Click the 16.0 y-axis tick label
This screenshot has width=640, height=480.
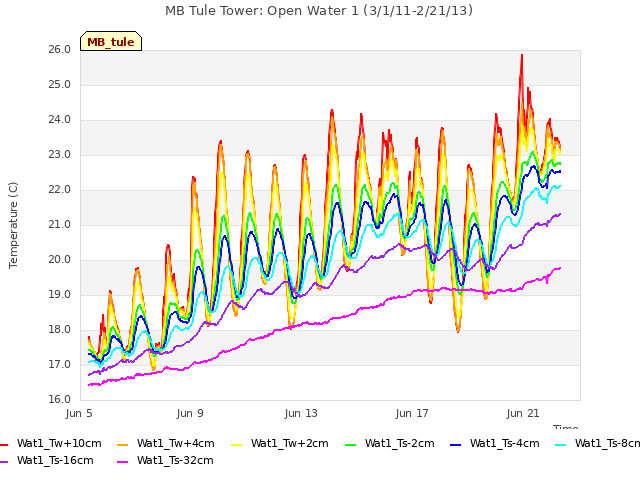coord(60,400)
